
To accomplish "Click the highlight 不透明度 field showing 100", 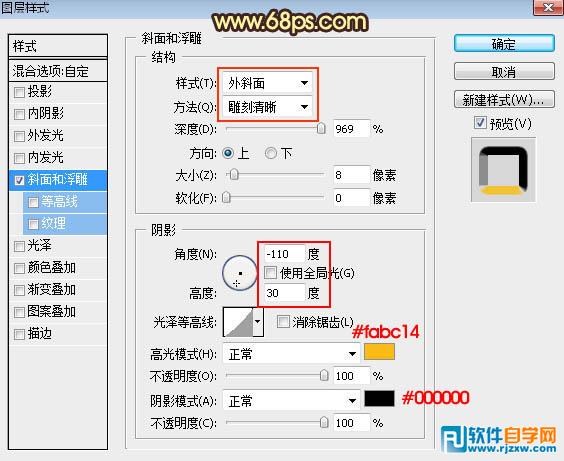I will pos(351,376).
